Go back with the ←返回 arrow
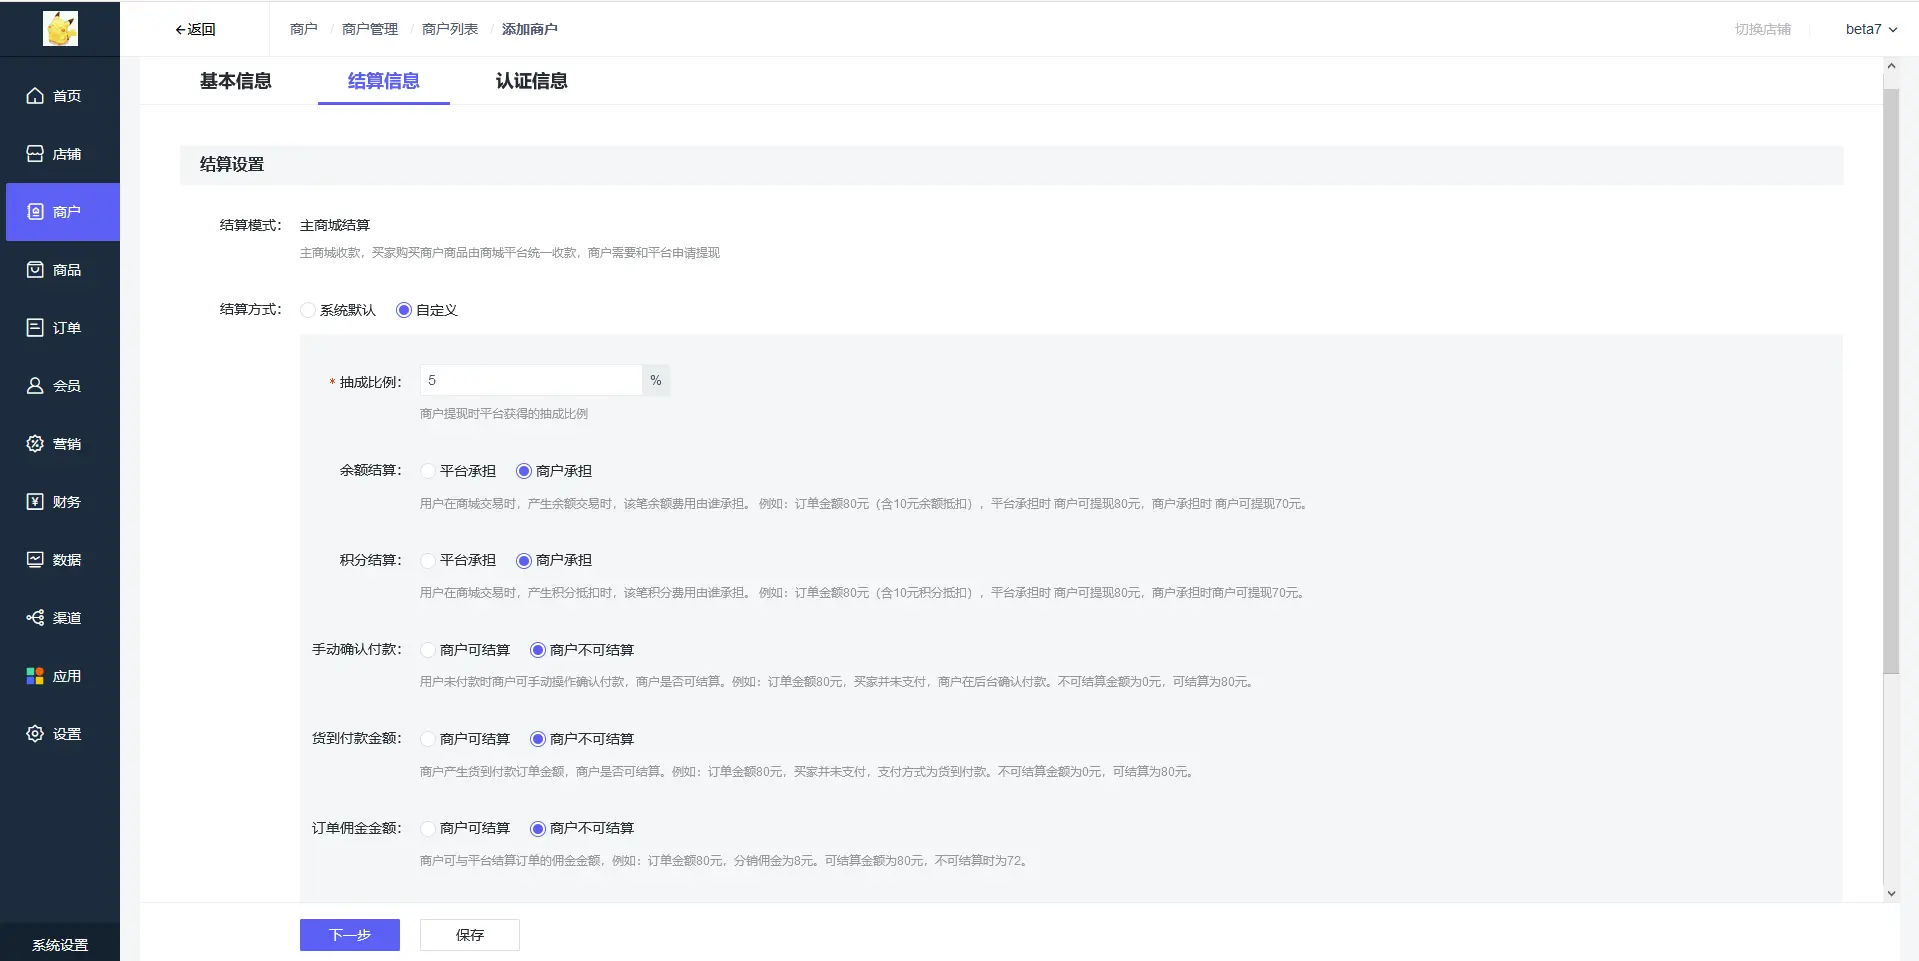This screenshot has width=1919, height=961. pos(195,29)
